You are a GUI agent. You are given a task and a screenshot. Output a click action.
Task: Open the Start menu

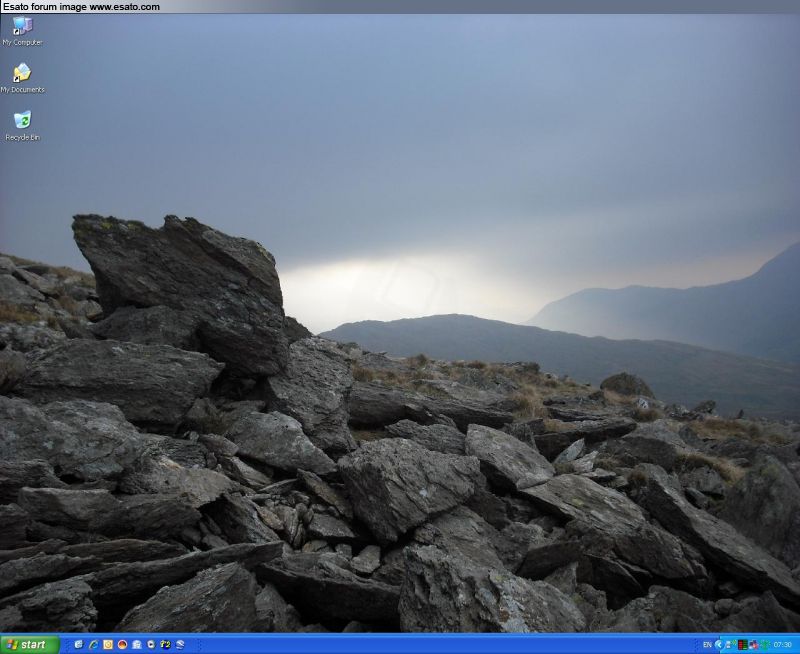pos(30,645)
